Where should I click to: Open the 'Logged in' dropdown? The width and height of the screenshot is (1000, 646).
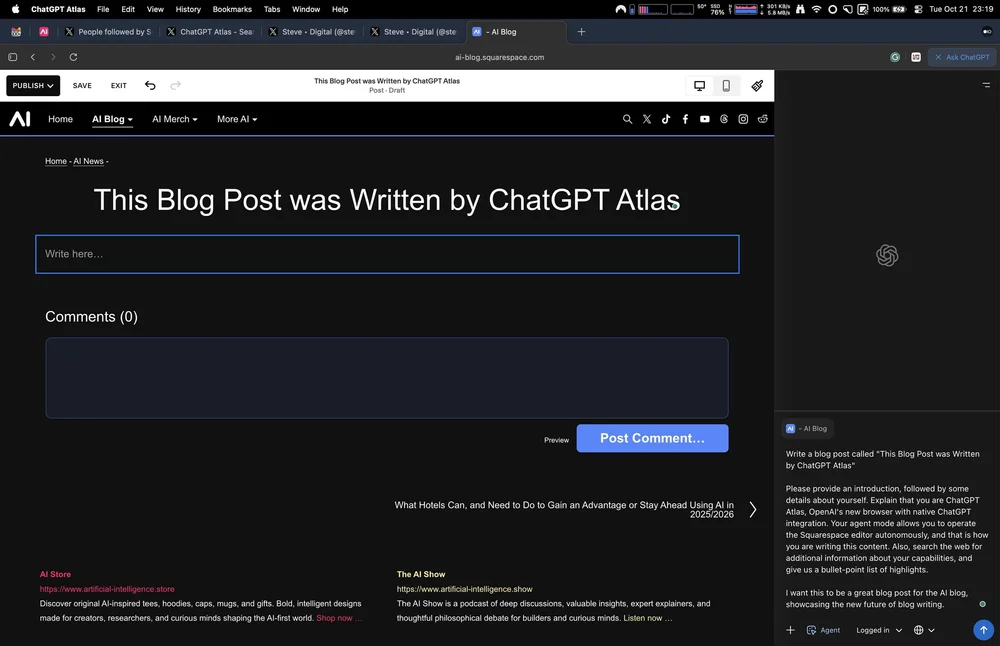point(879,630)
